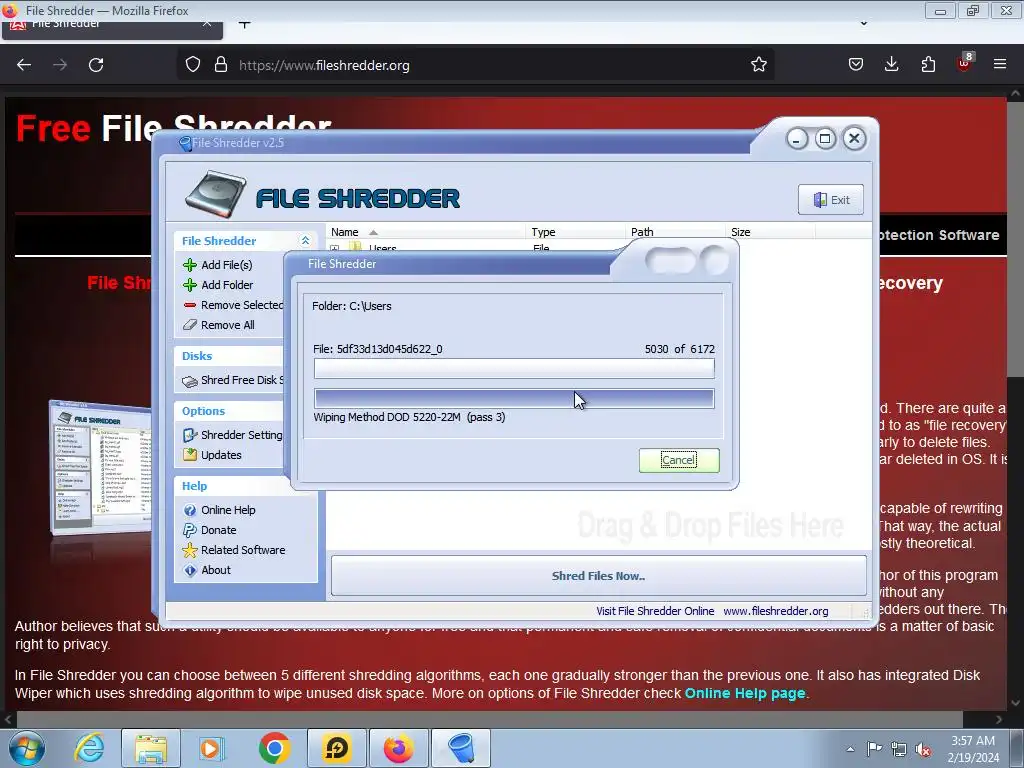Open the www.fileshredder.org link
The height and width of the screenshot is (768, 1024).
click(x=775, y=611)
